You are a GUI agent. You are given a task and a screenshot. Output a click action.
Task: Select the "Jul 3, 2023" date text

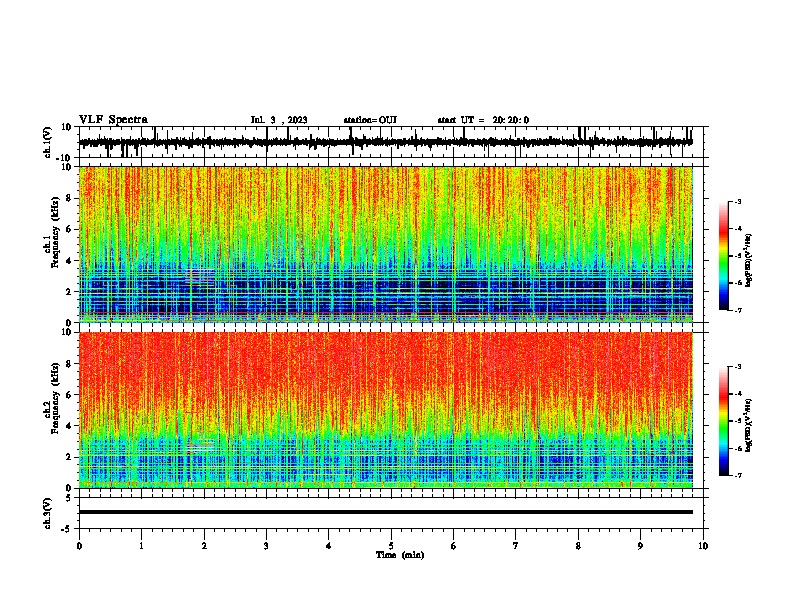pyautogui.click(x=279, y=120)
